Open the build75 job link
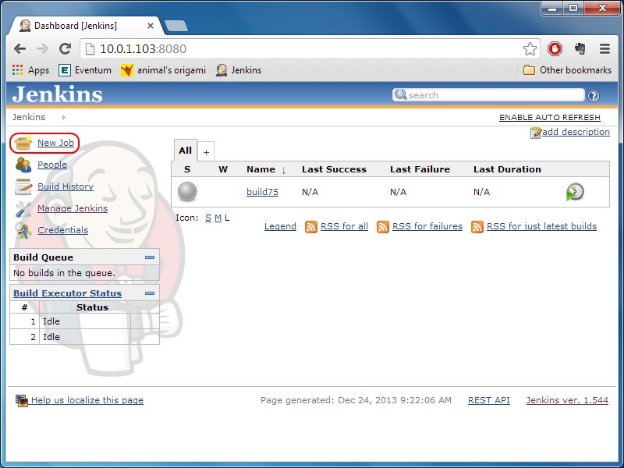Image resolution: width=624 pixels, height=468 pixels. pos(262,192)
